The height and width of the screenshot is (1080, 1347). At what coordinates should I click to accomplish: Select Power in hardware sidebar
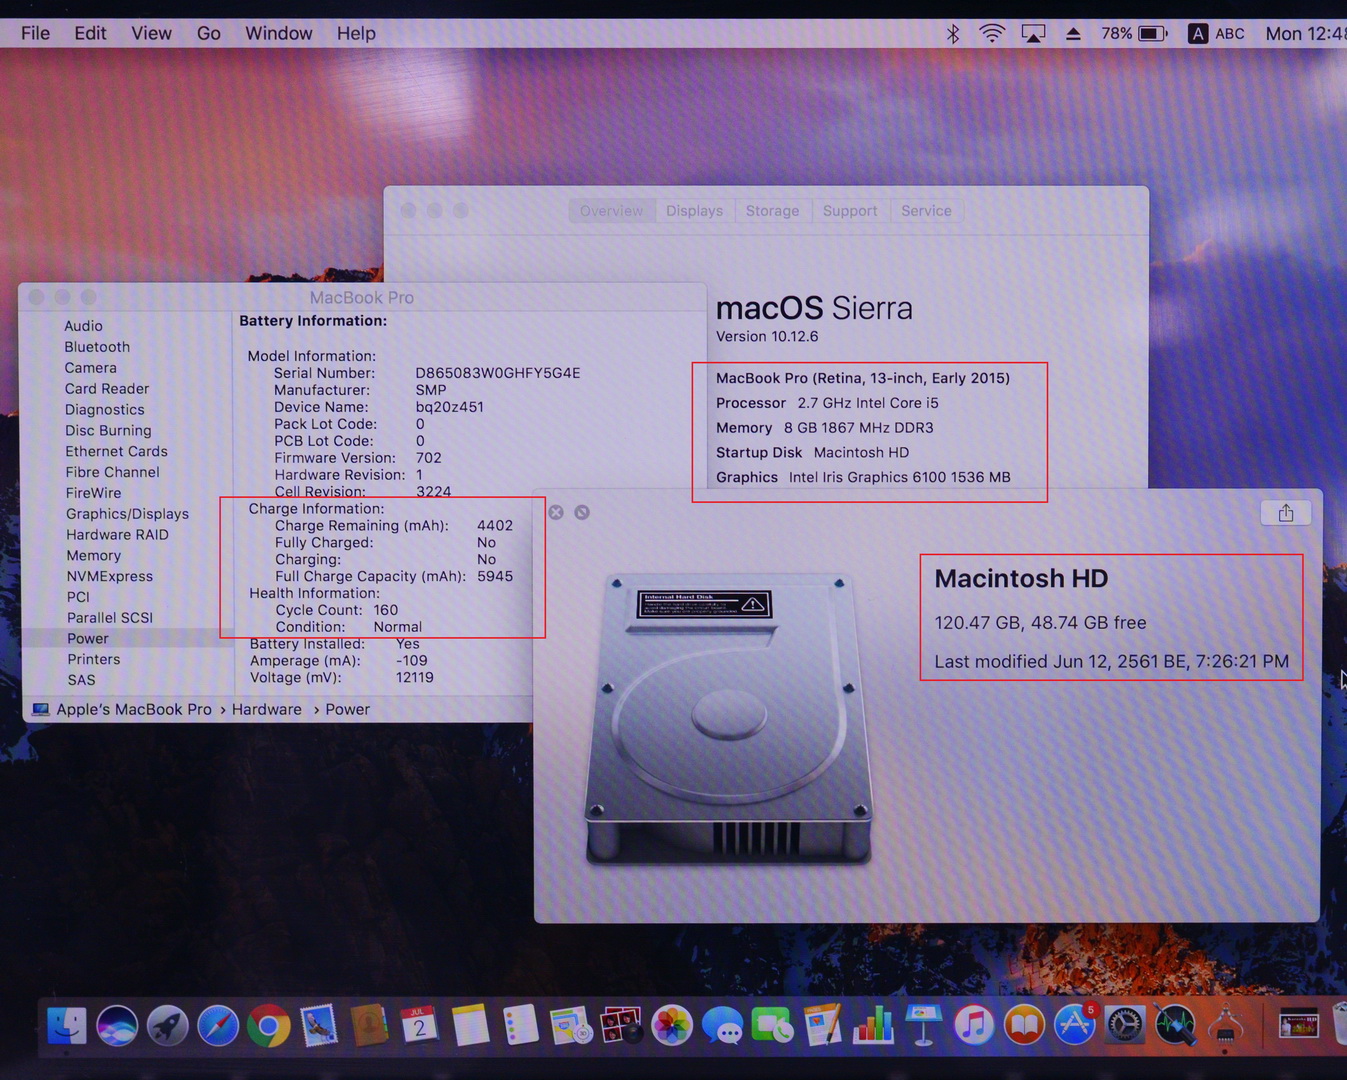[88, 639]
